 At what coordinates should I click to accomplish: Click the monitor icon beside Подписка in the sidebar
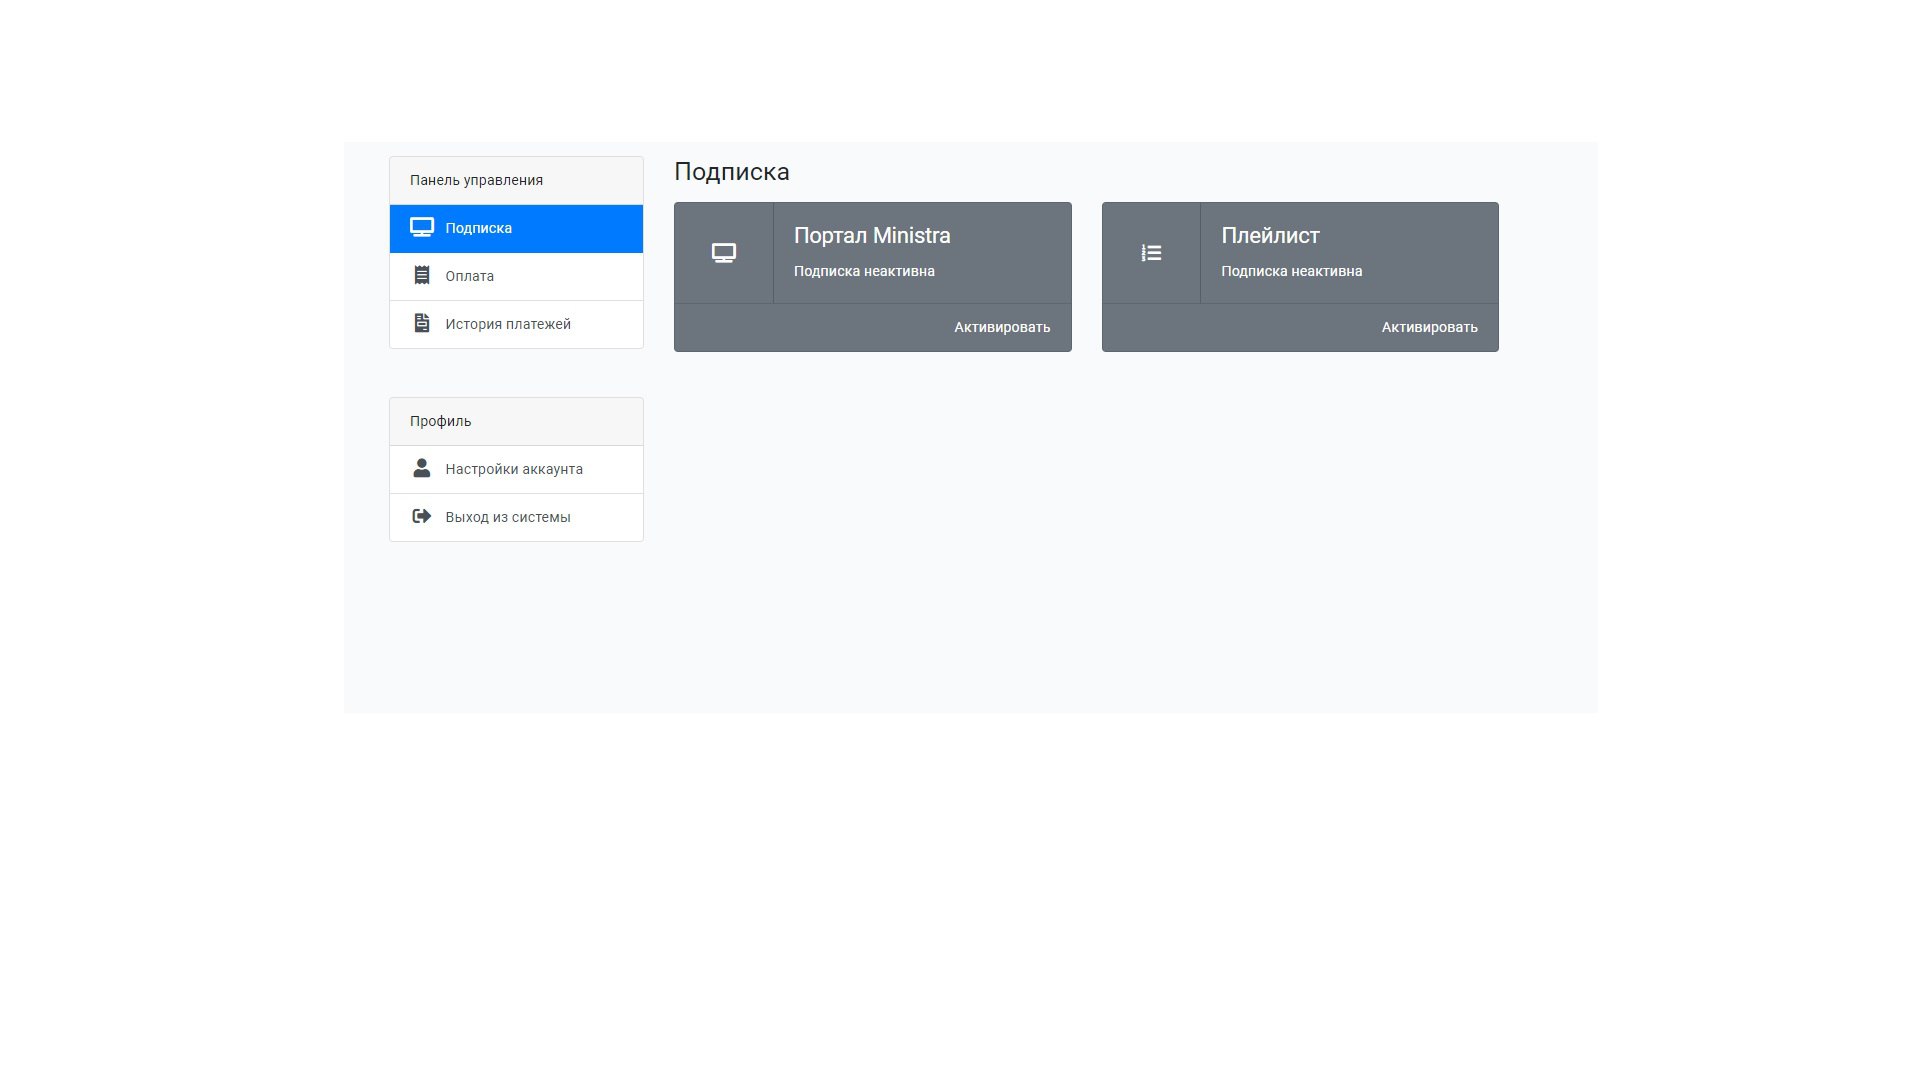(x=422, y=228)
